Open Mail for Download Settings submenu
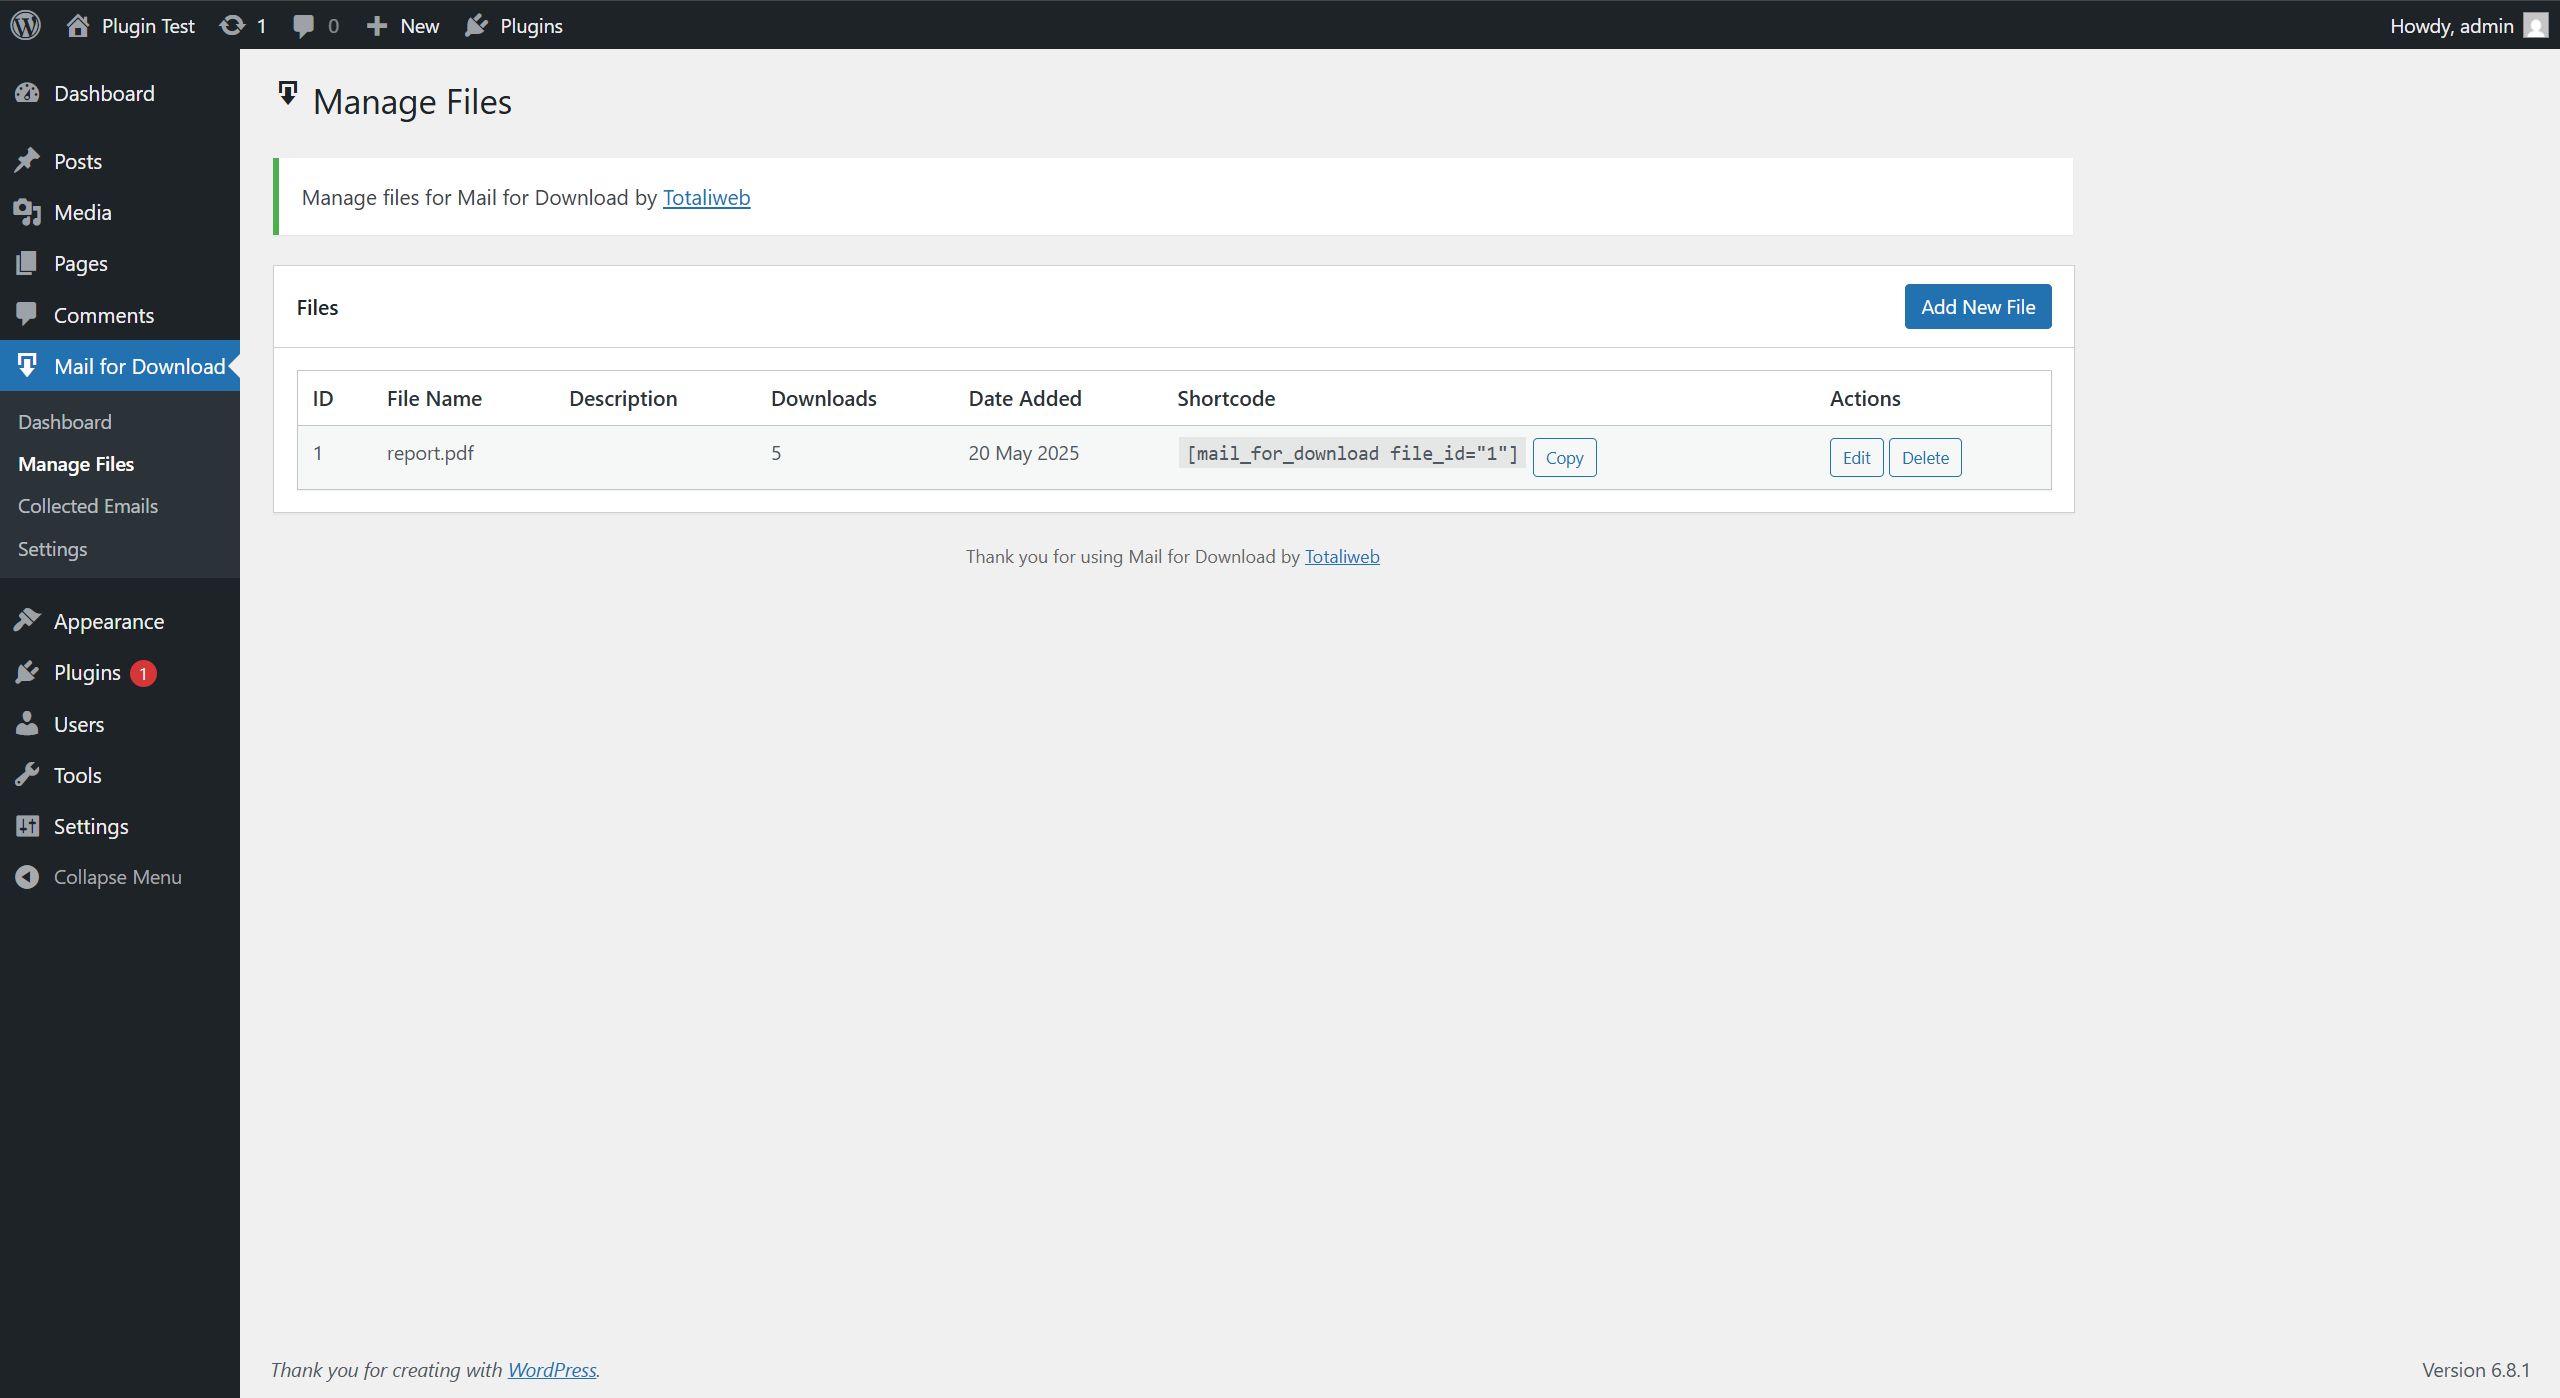Viewport: 2560px width, 1398px height. (52, 549)
